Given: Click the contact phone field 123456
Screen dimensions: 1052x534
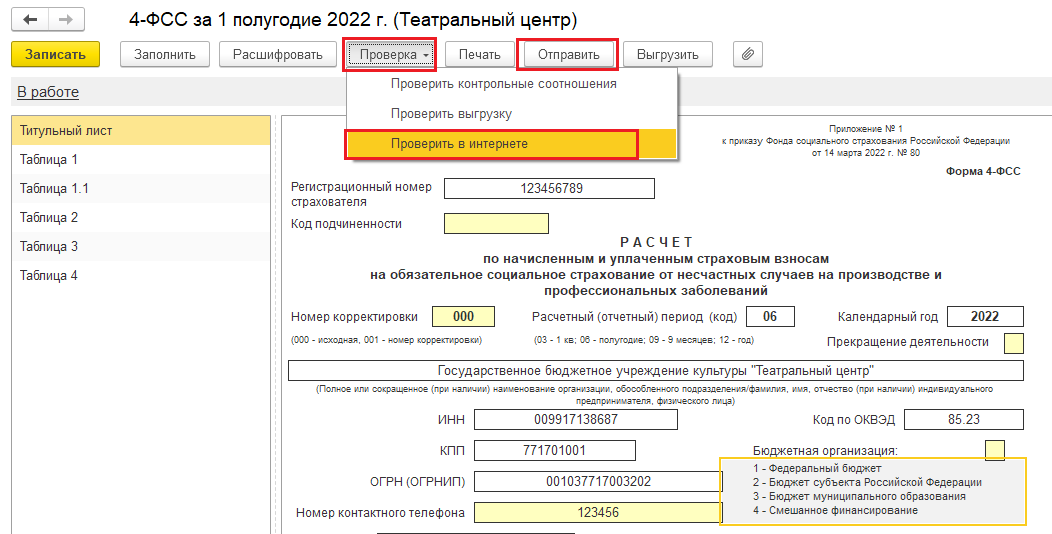Looking at the screenshot, I should pyautogui.click(x=598, y=513).
